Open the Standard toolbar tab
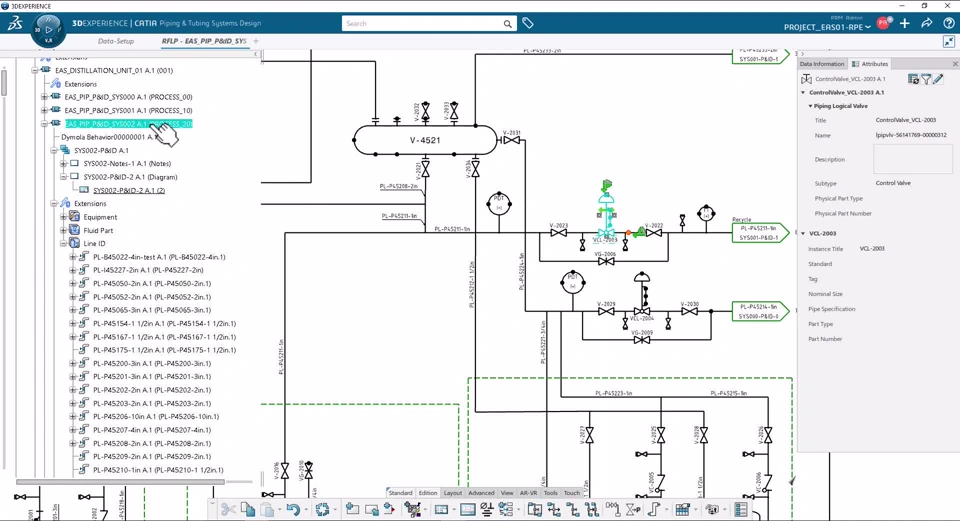This screenshot has height=521, width=960. [x=400, y=493]
